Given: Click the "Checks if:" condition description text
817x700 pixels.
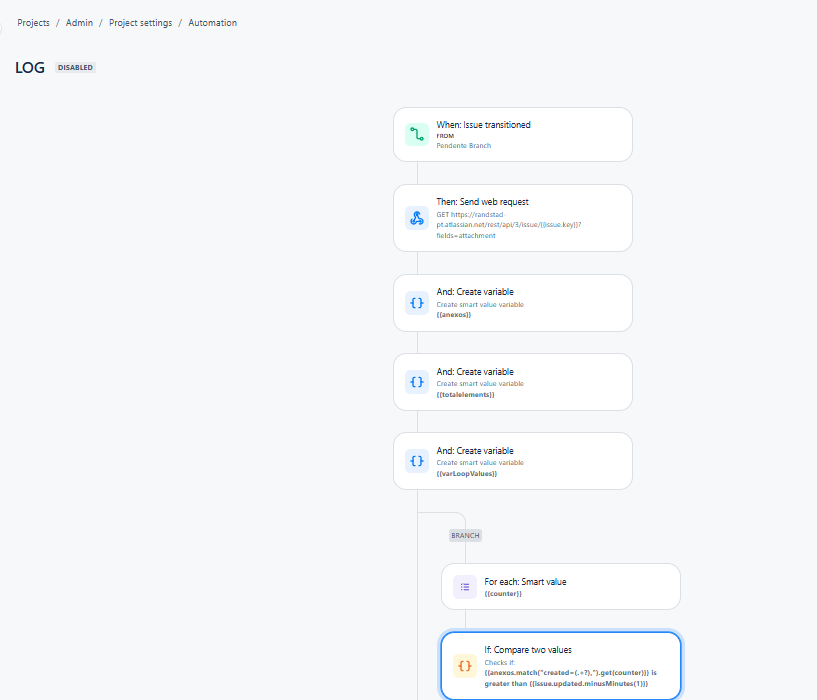Looking at the screenshot, I should click(x=500, y=662).
